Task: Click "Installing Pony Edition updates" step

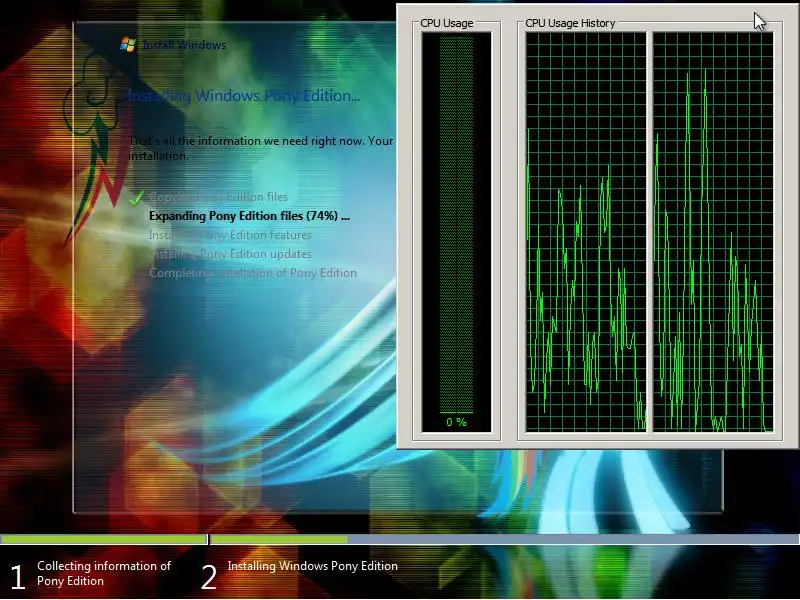Action: coord(230,254)
